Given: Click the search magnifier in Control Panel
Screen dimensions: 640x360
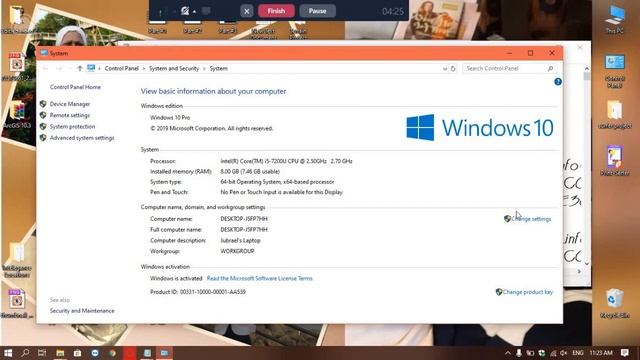Looking at the screenshot, I should click(x=550, y=69).
